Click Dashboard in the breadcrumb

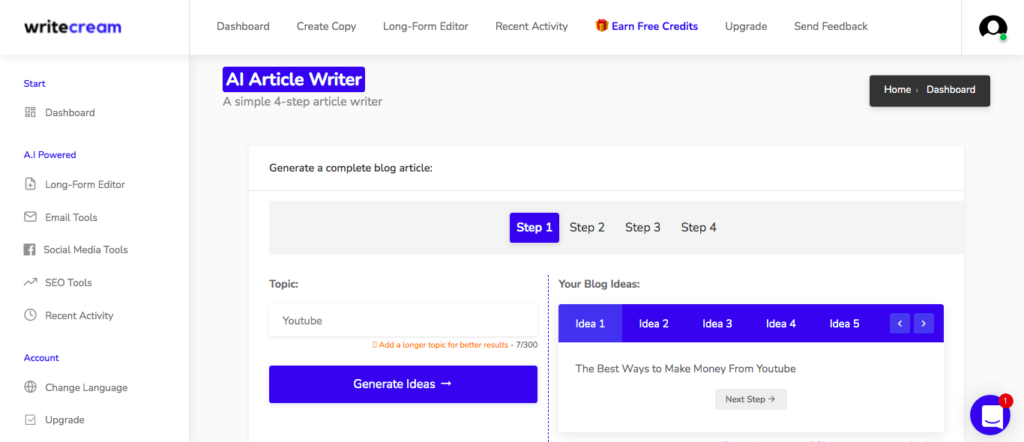[x=950, y=90]
